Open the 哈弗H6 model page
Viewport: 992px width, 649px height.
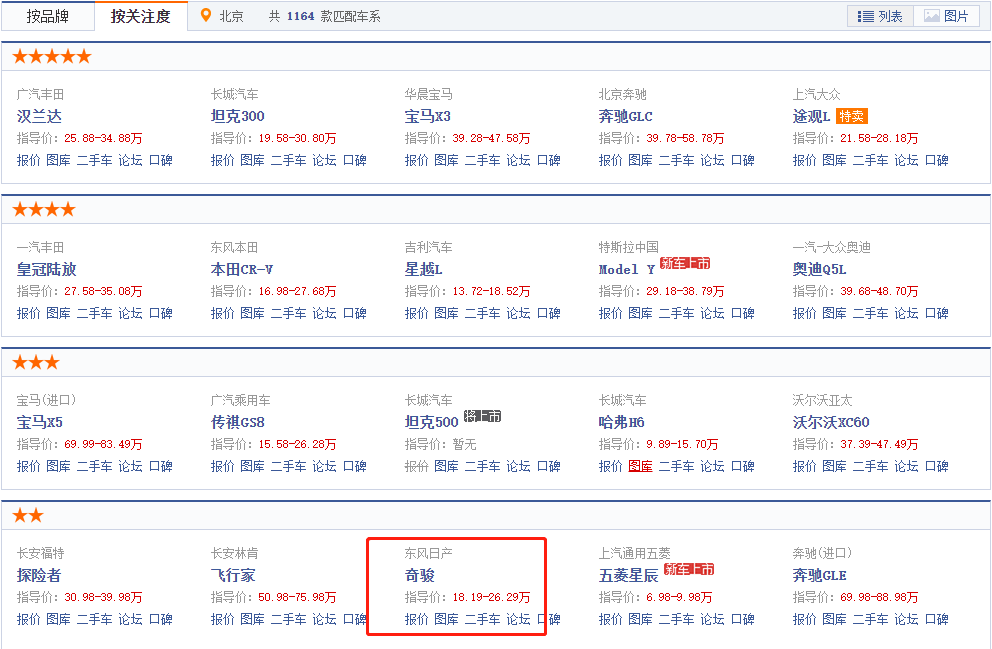621,423
